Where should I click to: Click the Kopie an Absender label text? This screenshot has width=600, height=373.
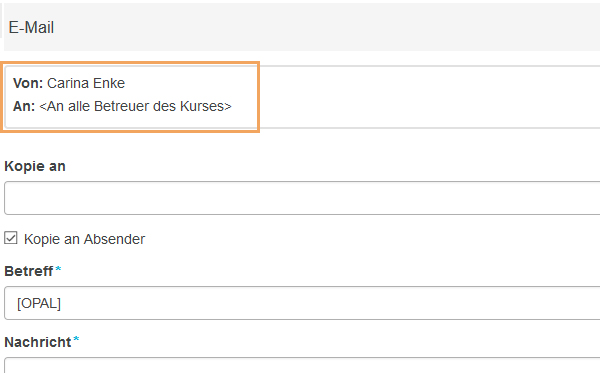click(x=85, y=239)
